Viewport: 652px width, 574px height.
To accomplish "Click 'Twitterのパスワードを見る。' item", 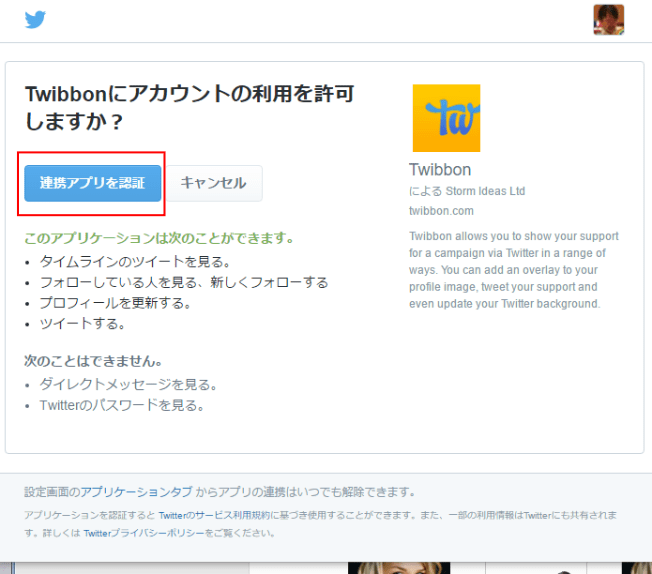I will coord(122,406).
